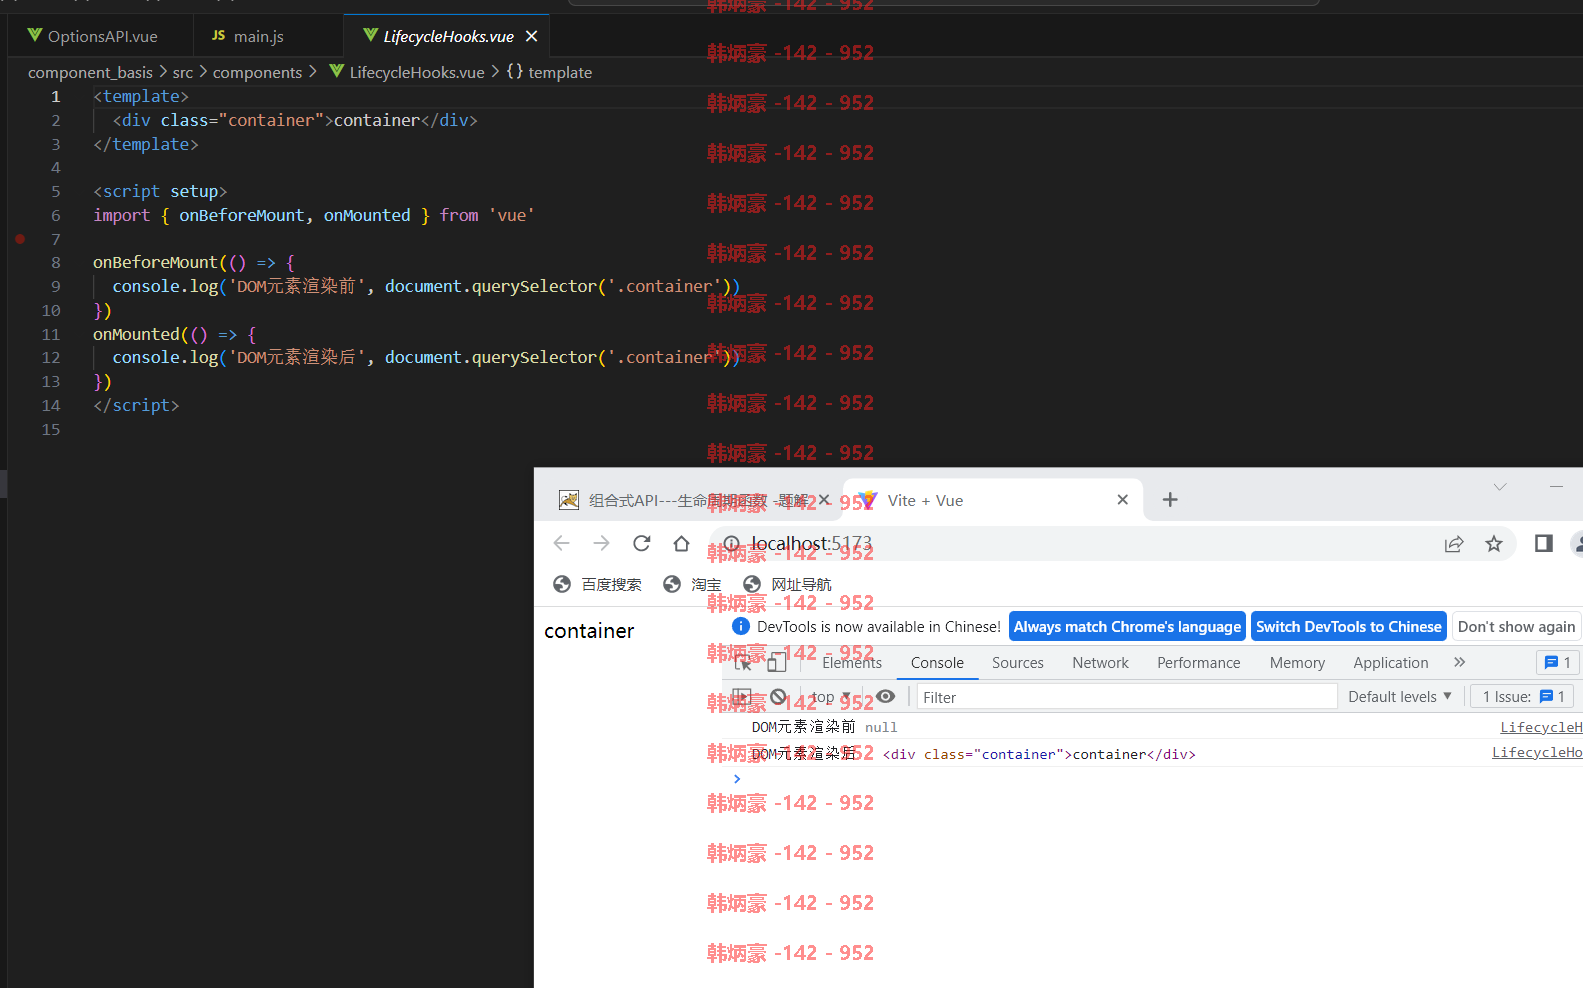Close the Vite + Vue browser tab

[1123, 500]
